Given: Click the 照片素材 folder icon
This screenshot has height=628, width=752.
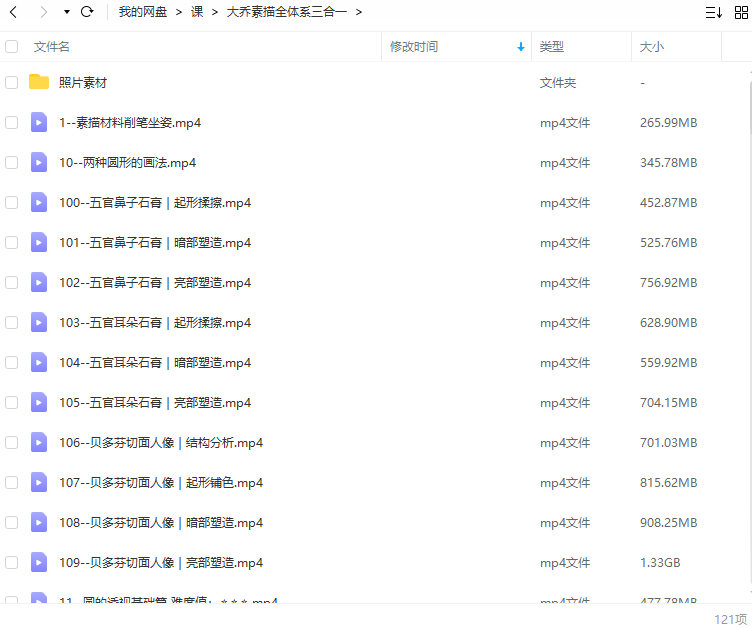Looking at the screenshot, I should click(x=39, y=82).
